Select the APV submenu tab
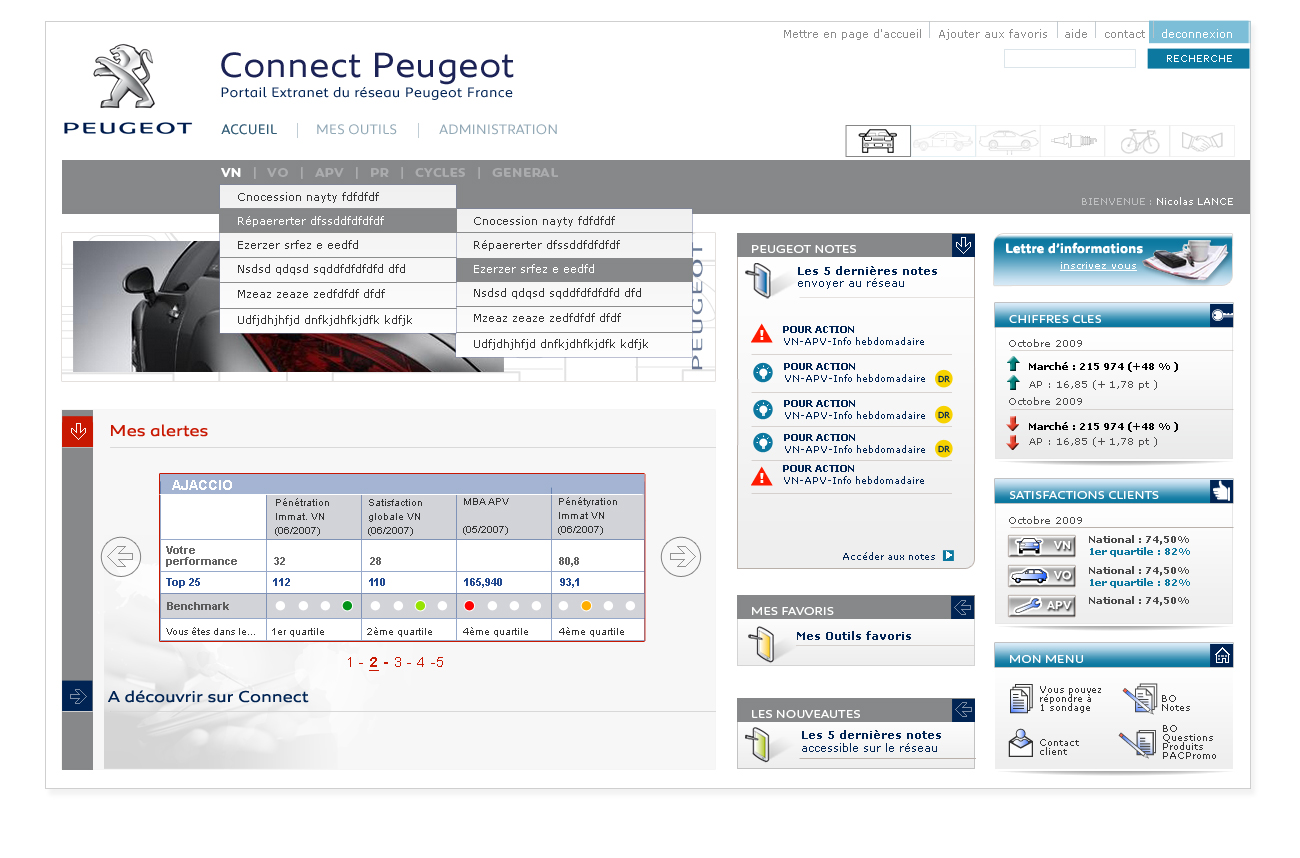 click(x=329, y=172)
